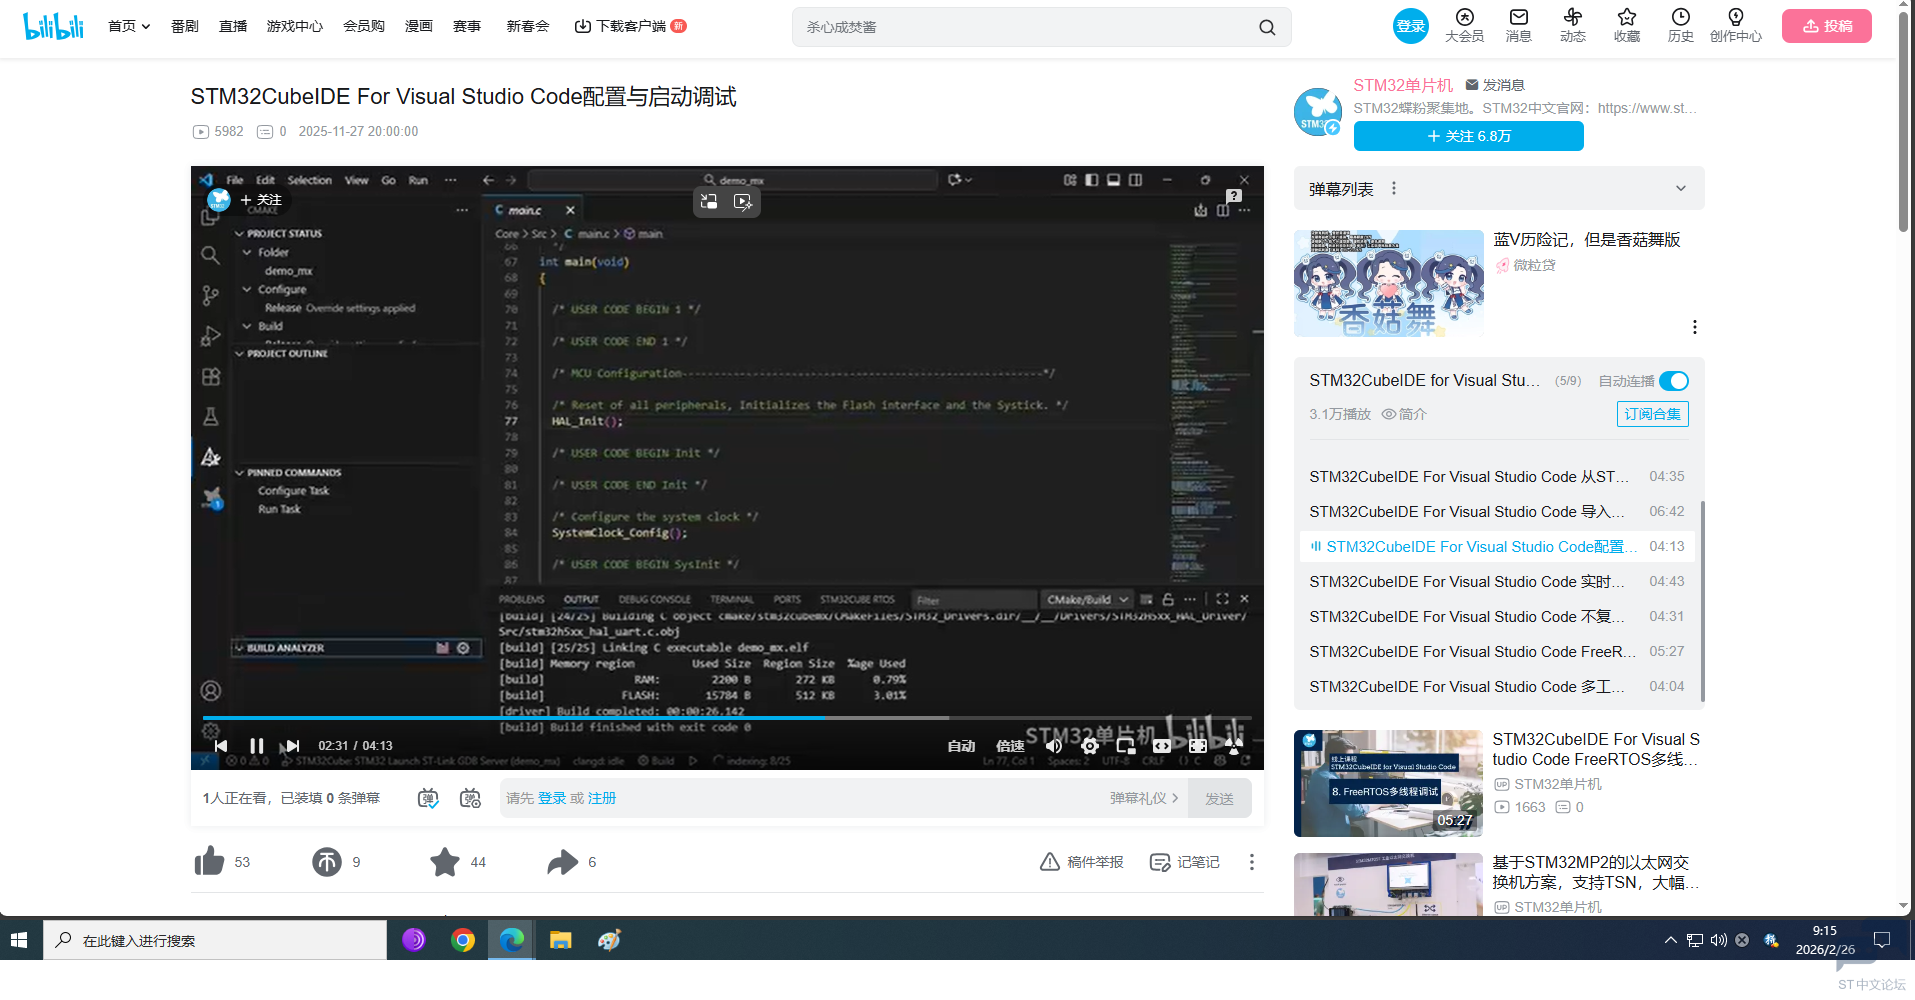Viewport: 1915px width, 1000px height.
Task: Click the 关注 6.8万 follow button
Action: pos(1468,136)
